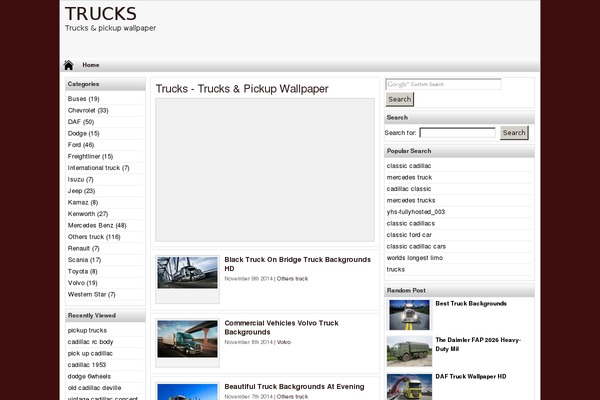Open the Renault (7) category

[83, 248]
